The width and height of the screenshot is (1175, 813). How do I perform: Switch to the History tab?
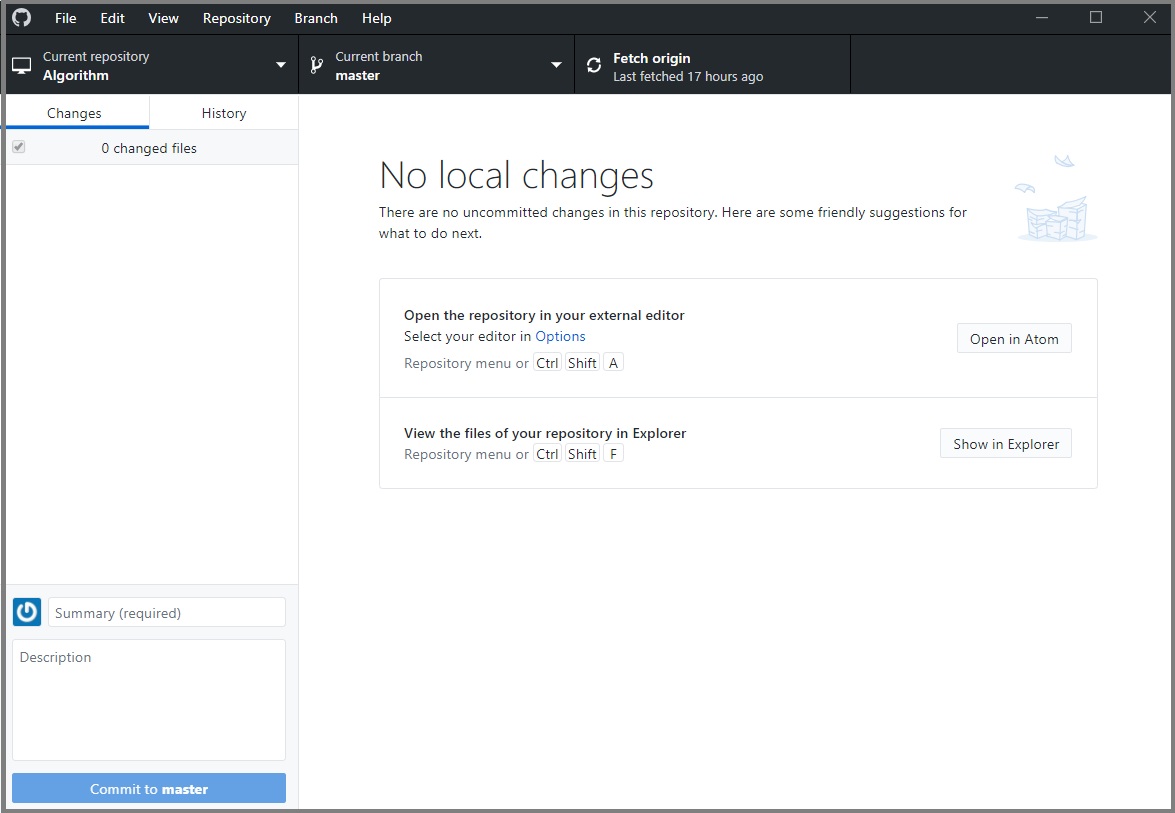pyautogui.click(x=224, y=112)
